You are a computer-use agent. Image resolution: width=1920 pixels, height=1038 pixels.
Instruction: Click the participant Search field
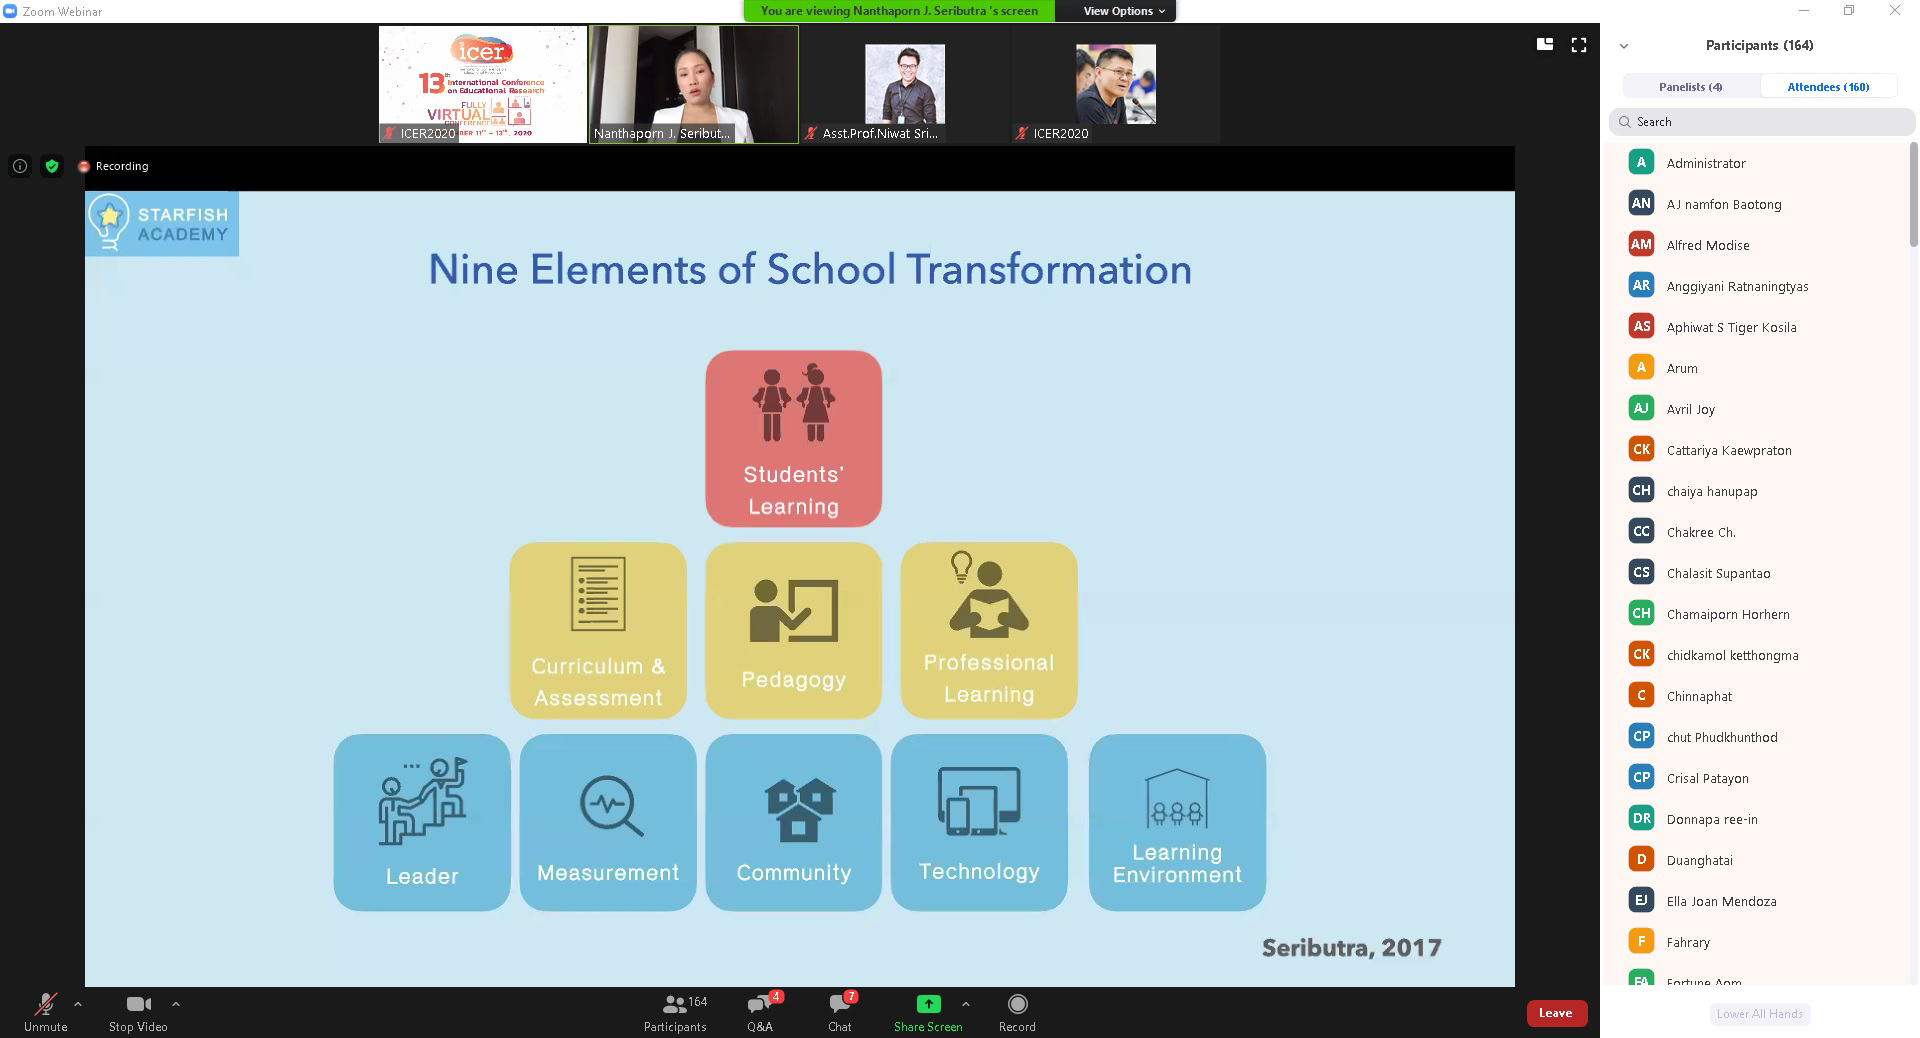point(1765,122)
